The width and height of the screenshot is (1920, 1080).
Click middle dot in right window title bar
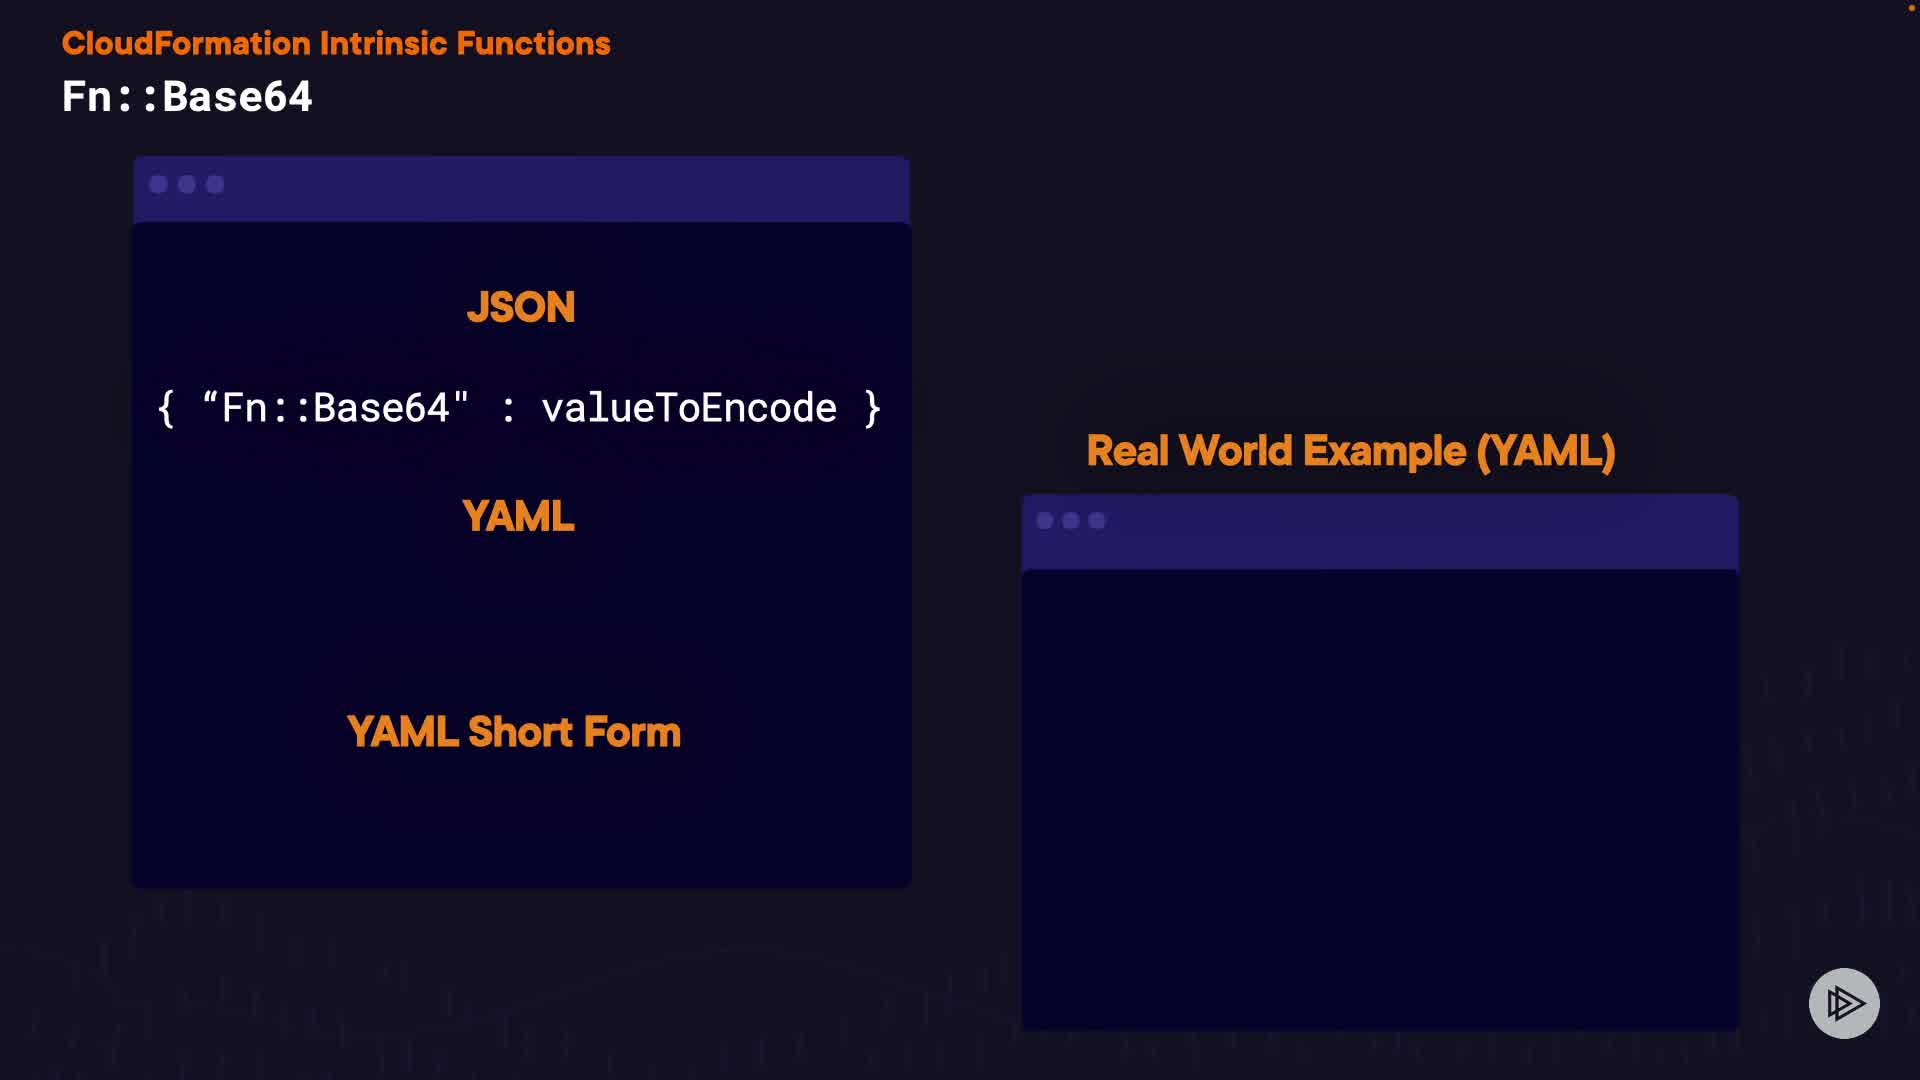(x=1071, y=521)
